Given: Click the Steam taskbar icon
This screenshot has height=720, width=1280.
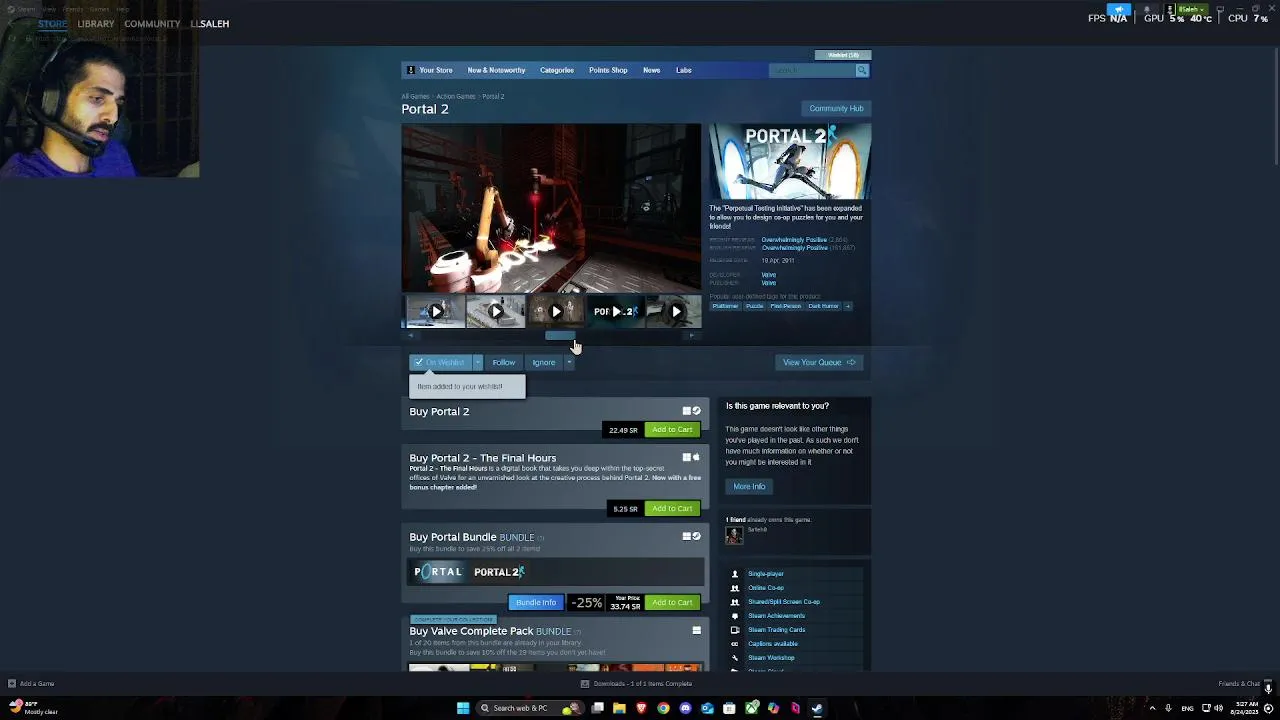Looking at the screenshot, I should click(x=817, y=708).
